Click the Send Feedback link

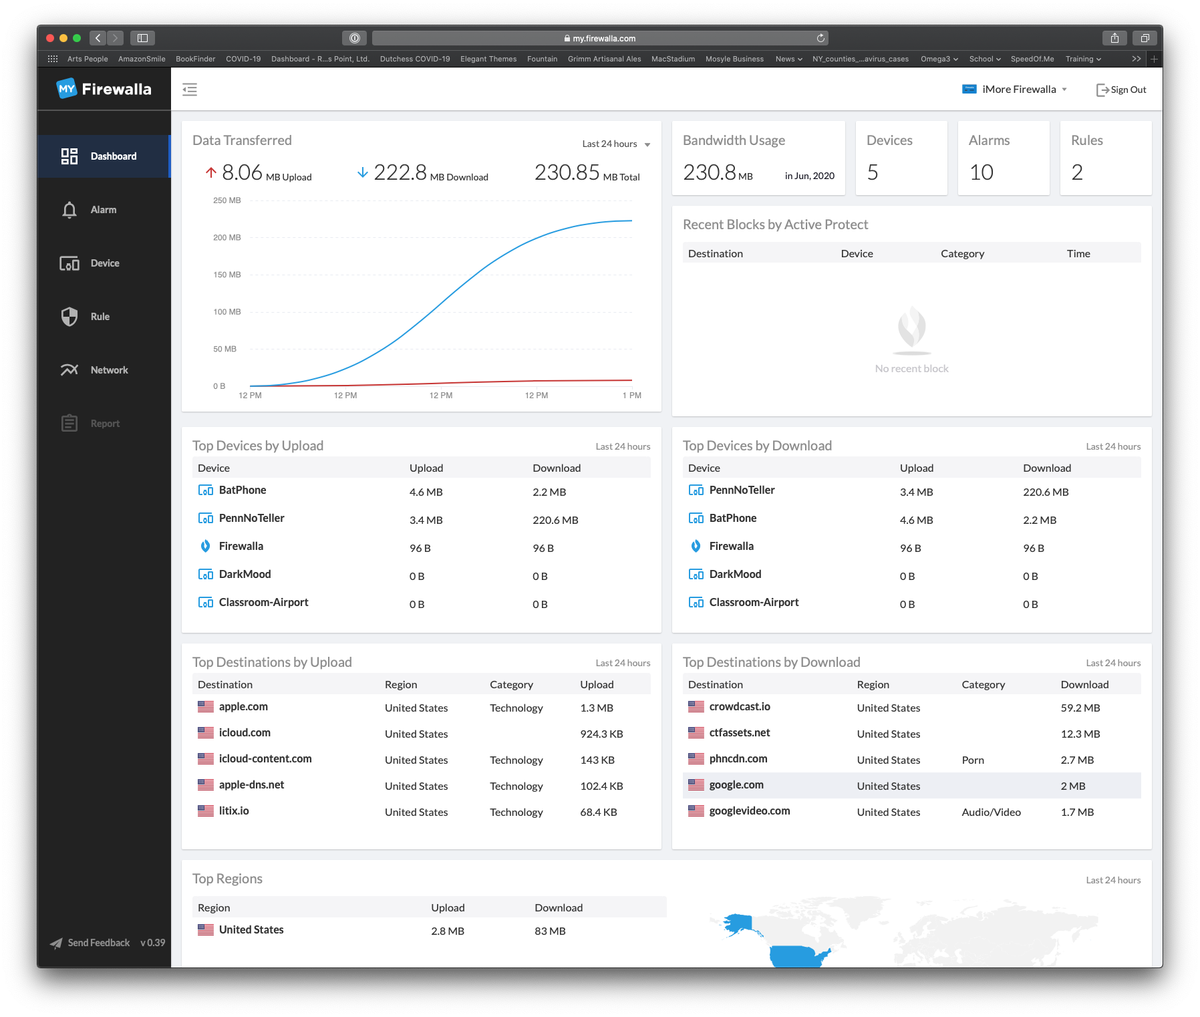(89, 942)
